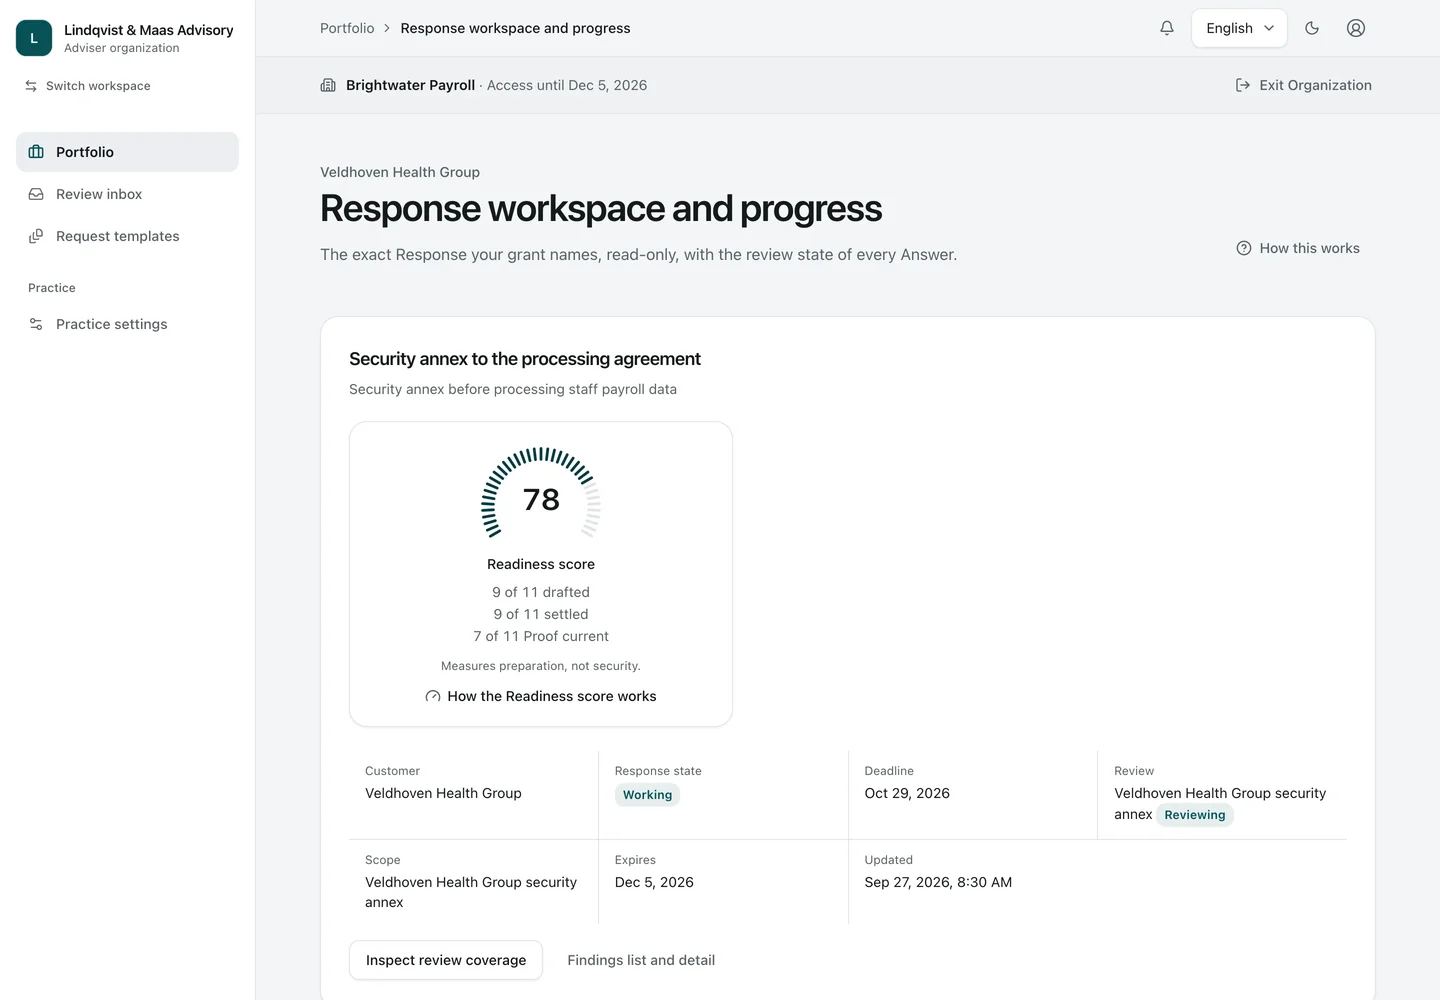The height and width of the screenshot is (1000, 1440).
Task: Click the expiry date Dec 5, 2026
Action: [654, 882]
